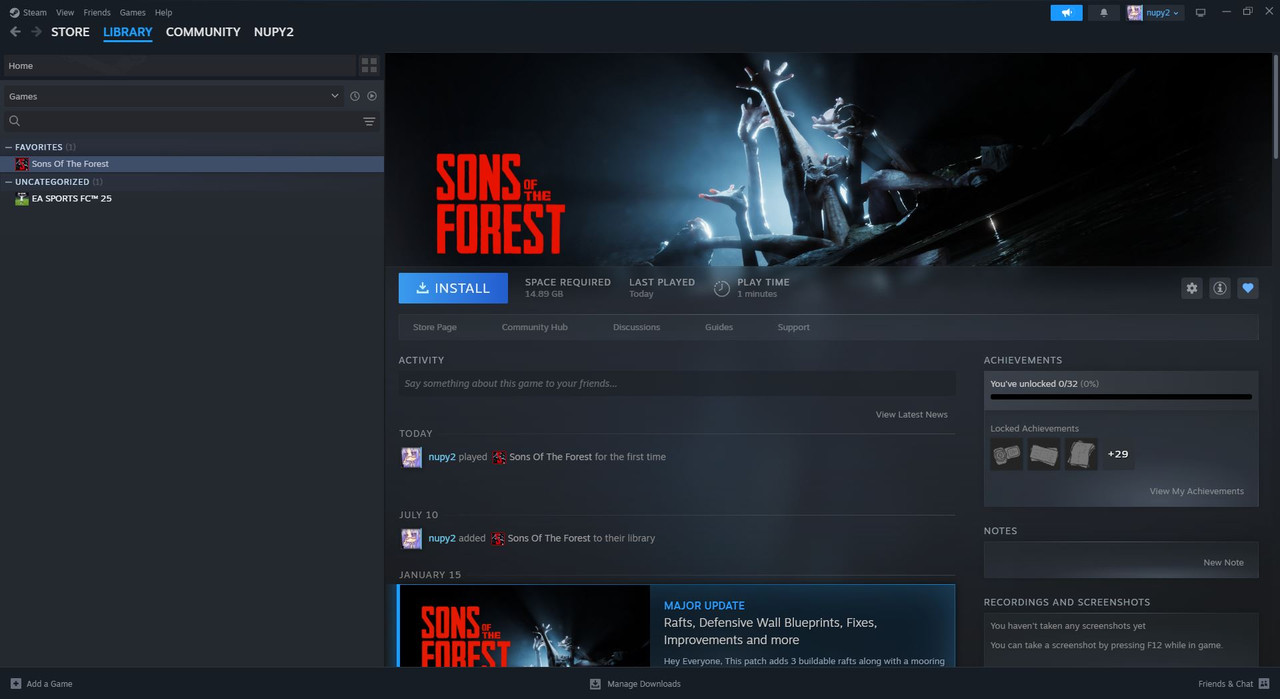
Task: Click achievements progress bar
Action: 1121,397
